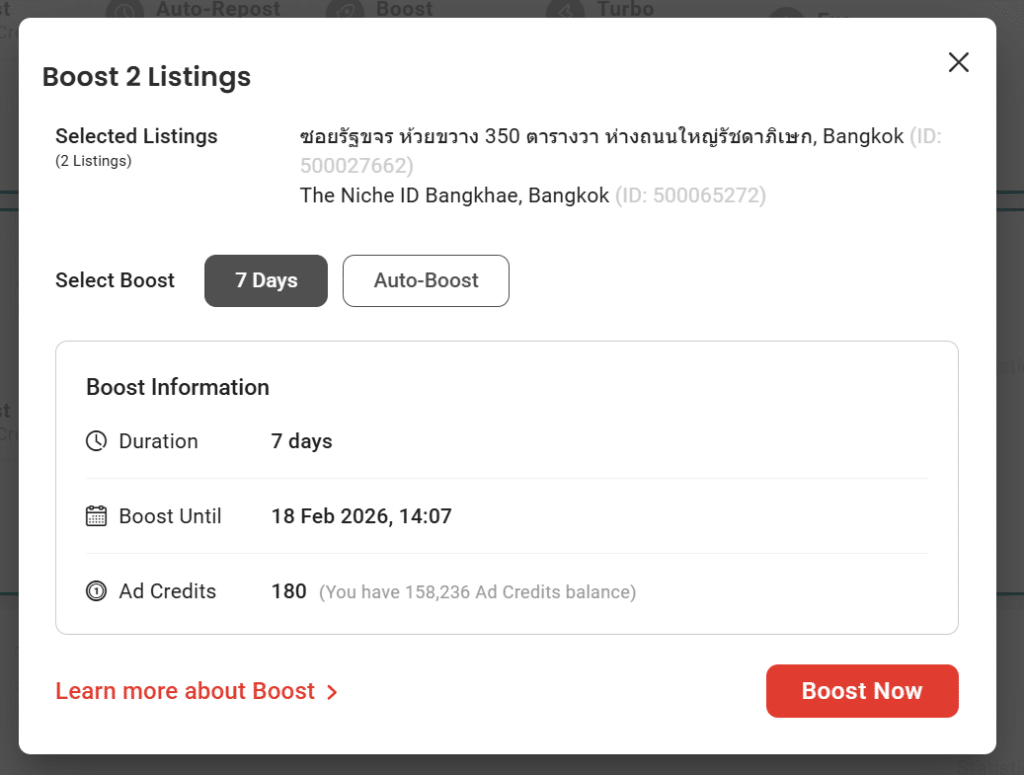Viewport: 1024px width, 775px height.
Task: Click the 18 Feb 2026, 14:07 date value
Action: [x=361, y=516]
